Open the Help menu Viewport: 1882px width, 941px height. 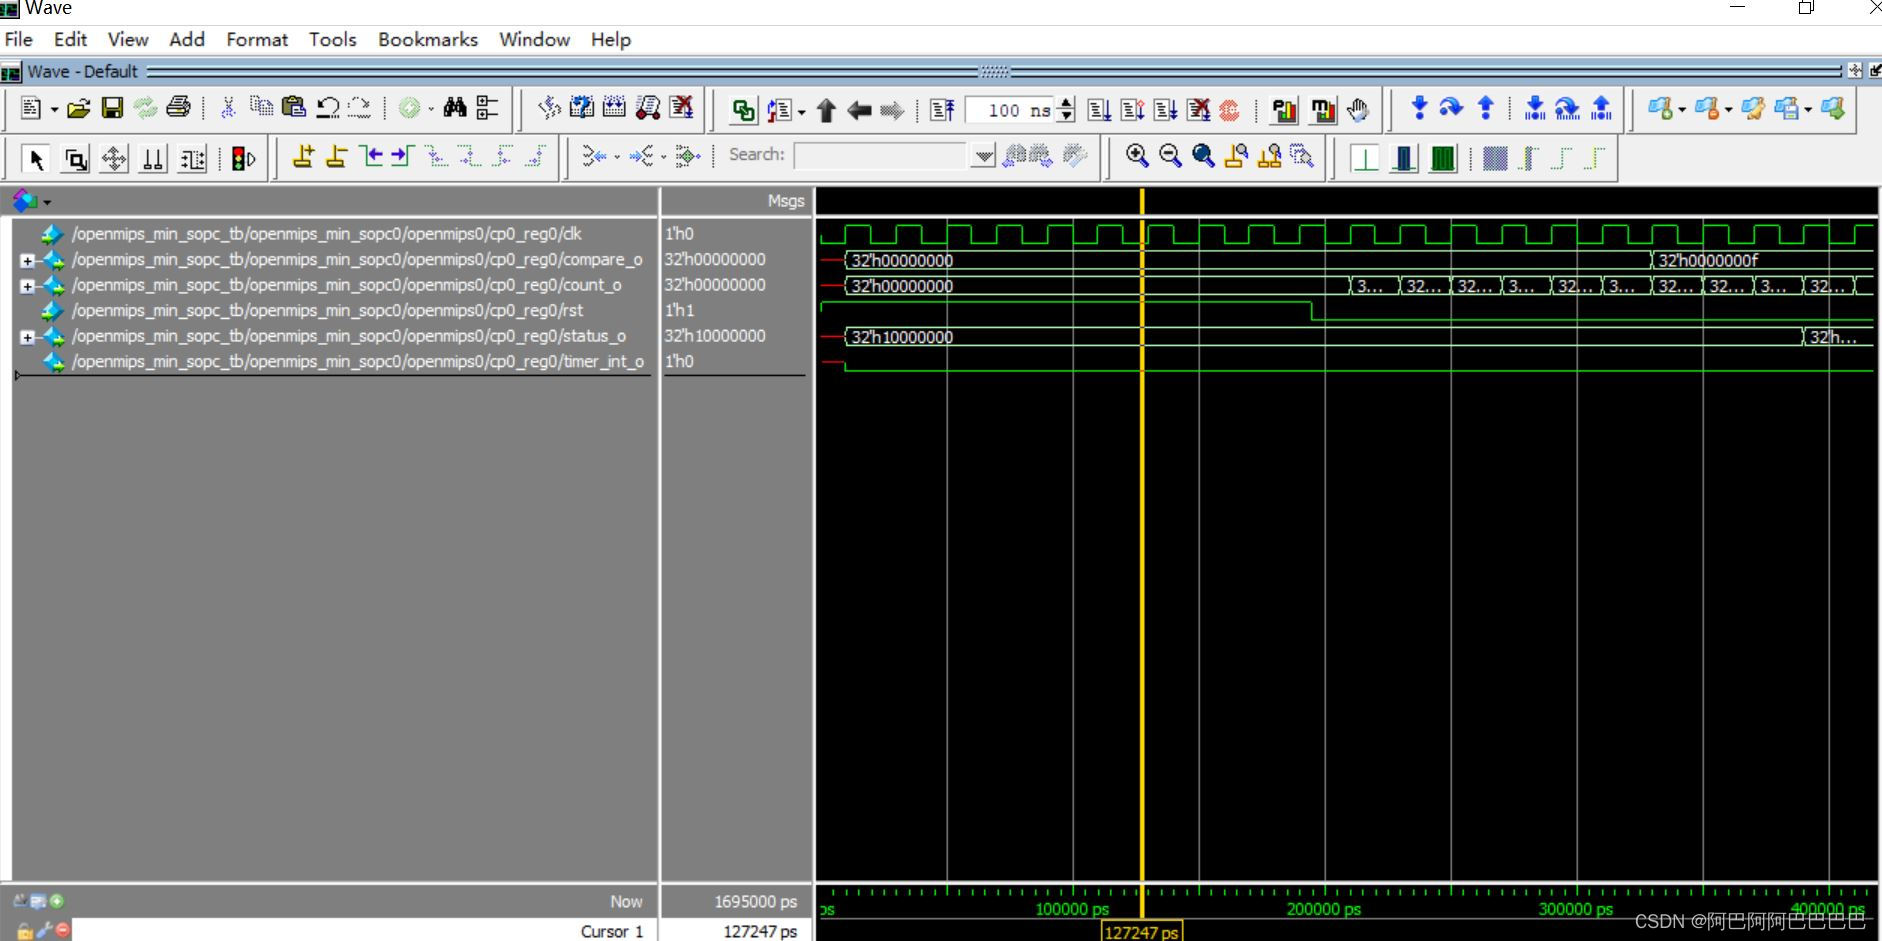(611, 39)
